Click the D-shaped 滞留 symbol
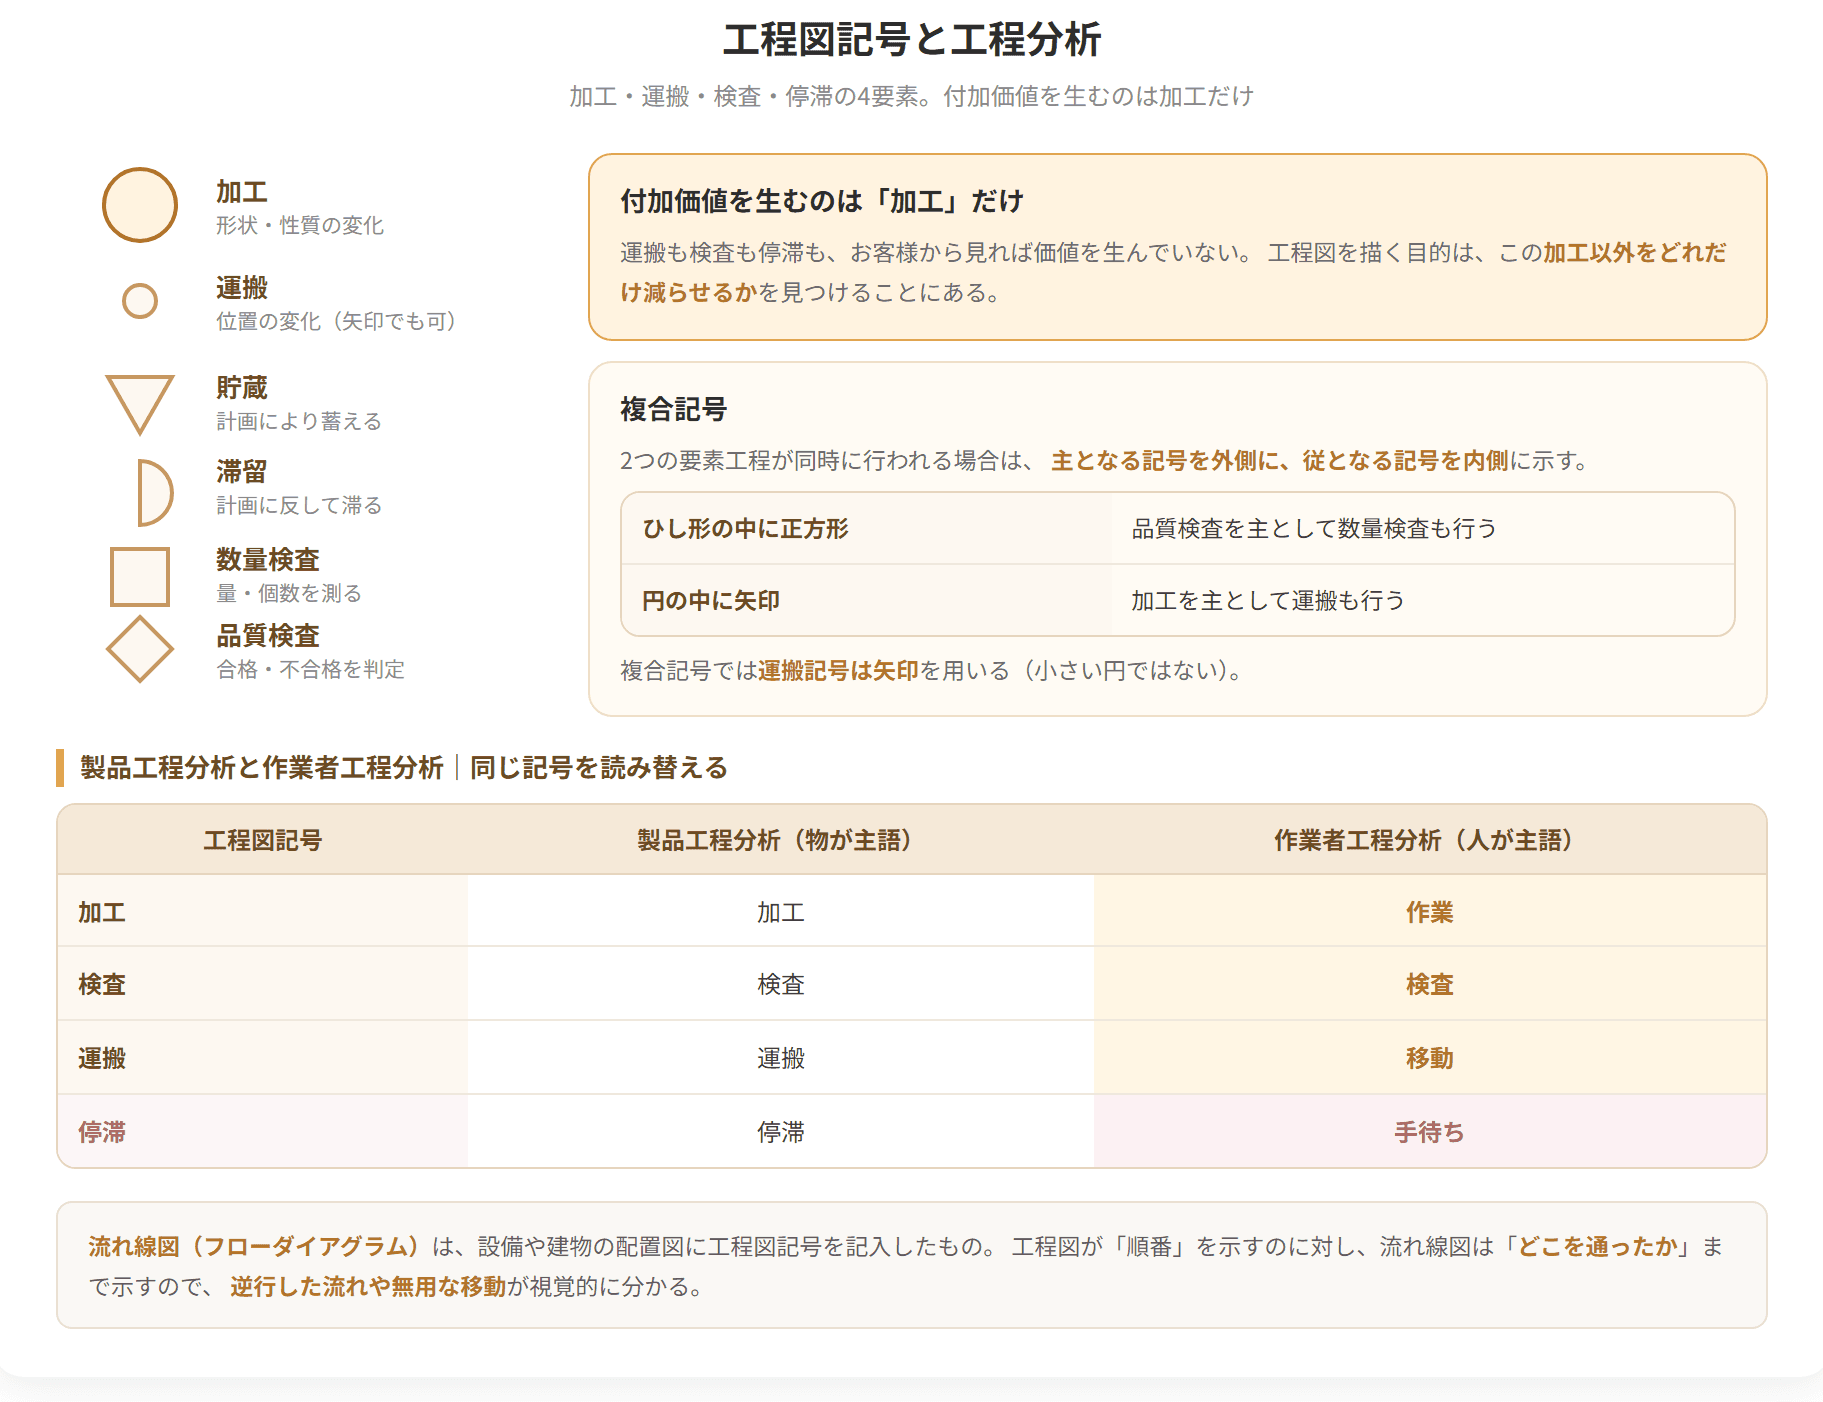 [x=154, y=492]
